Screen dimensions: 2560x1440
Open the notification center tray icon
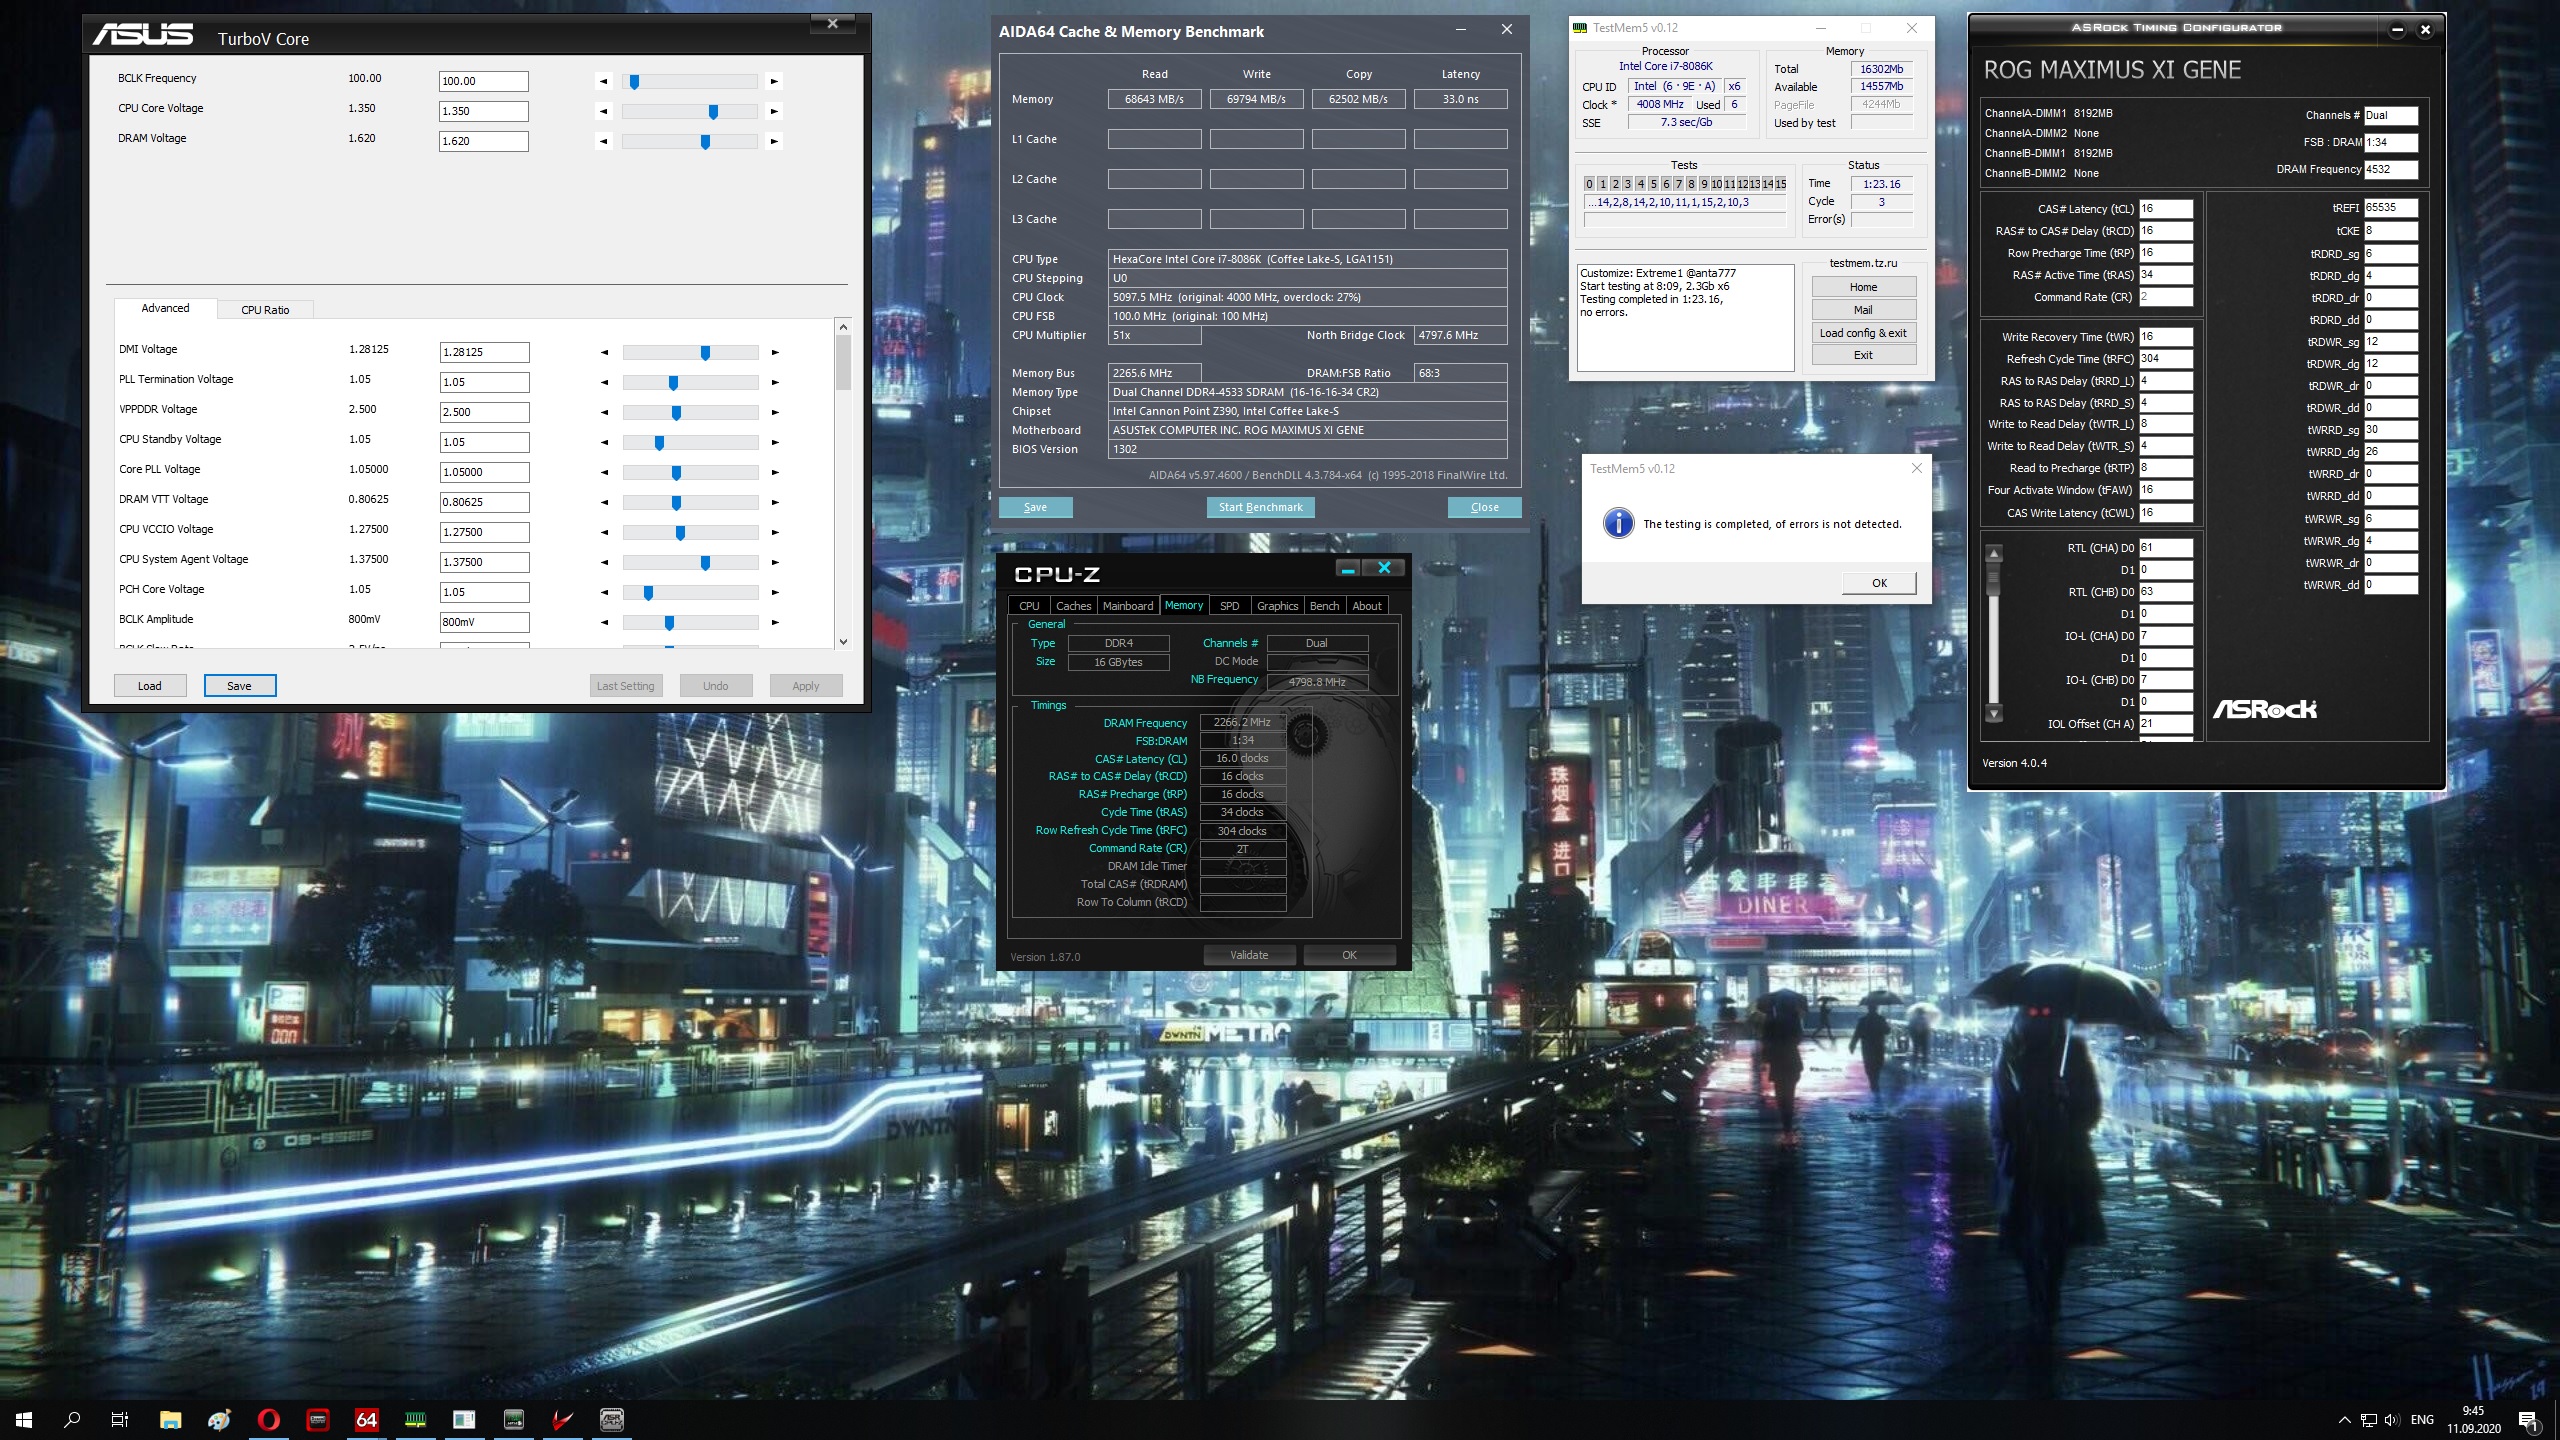pyautogui.click(x=2527, y=1419)
